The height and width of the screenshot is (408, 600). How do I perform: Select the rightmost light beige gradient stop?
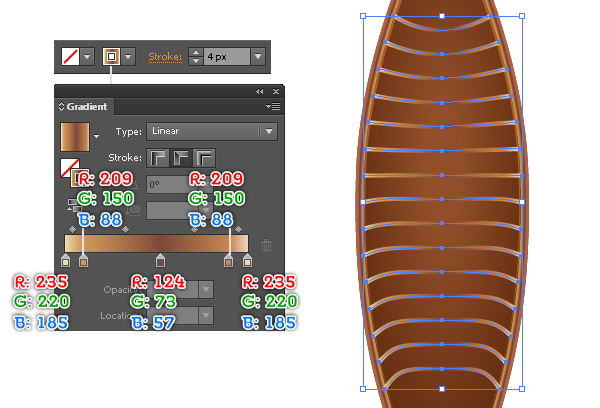click(x=247, y=260)
